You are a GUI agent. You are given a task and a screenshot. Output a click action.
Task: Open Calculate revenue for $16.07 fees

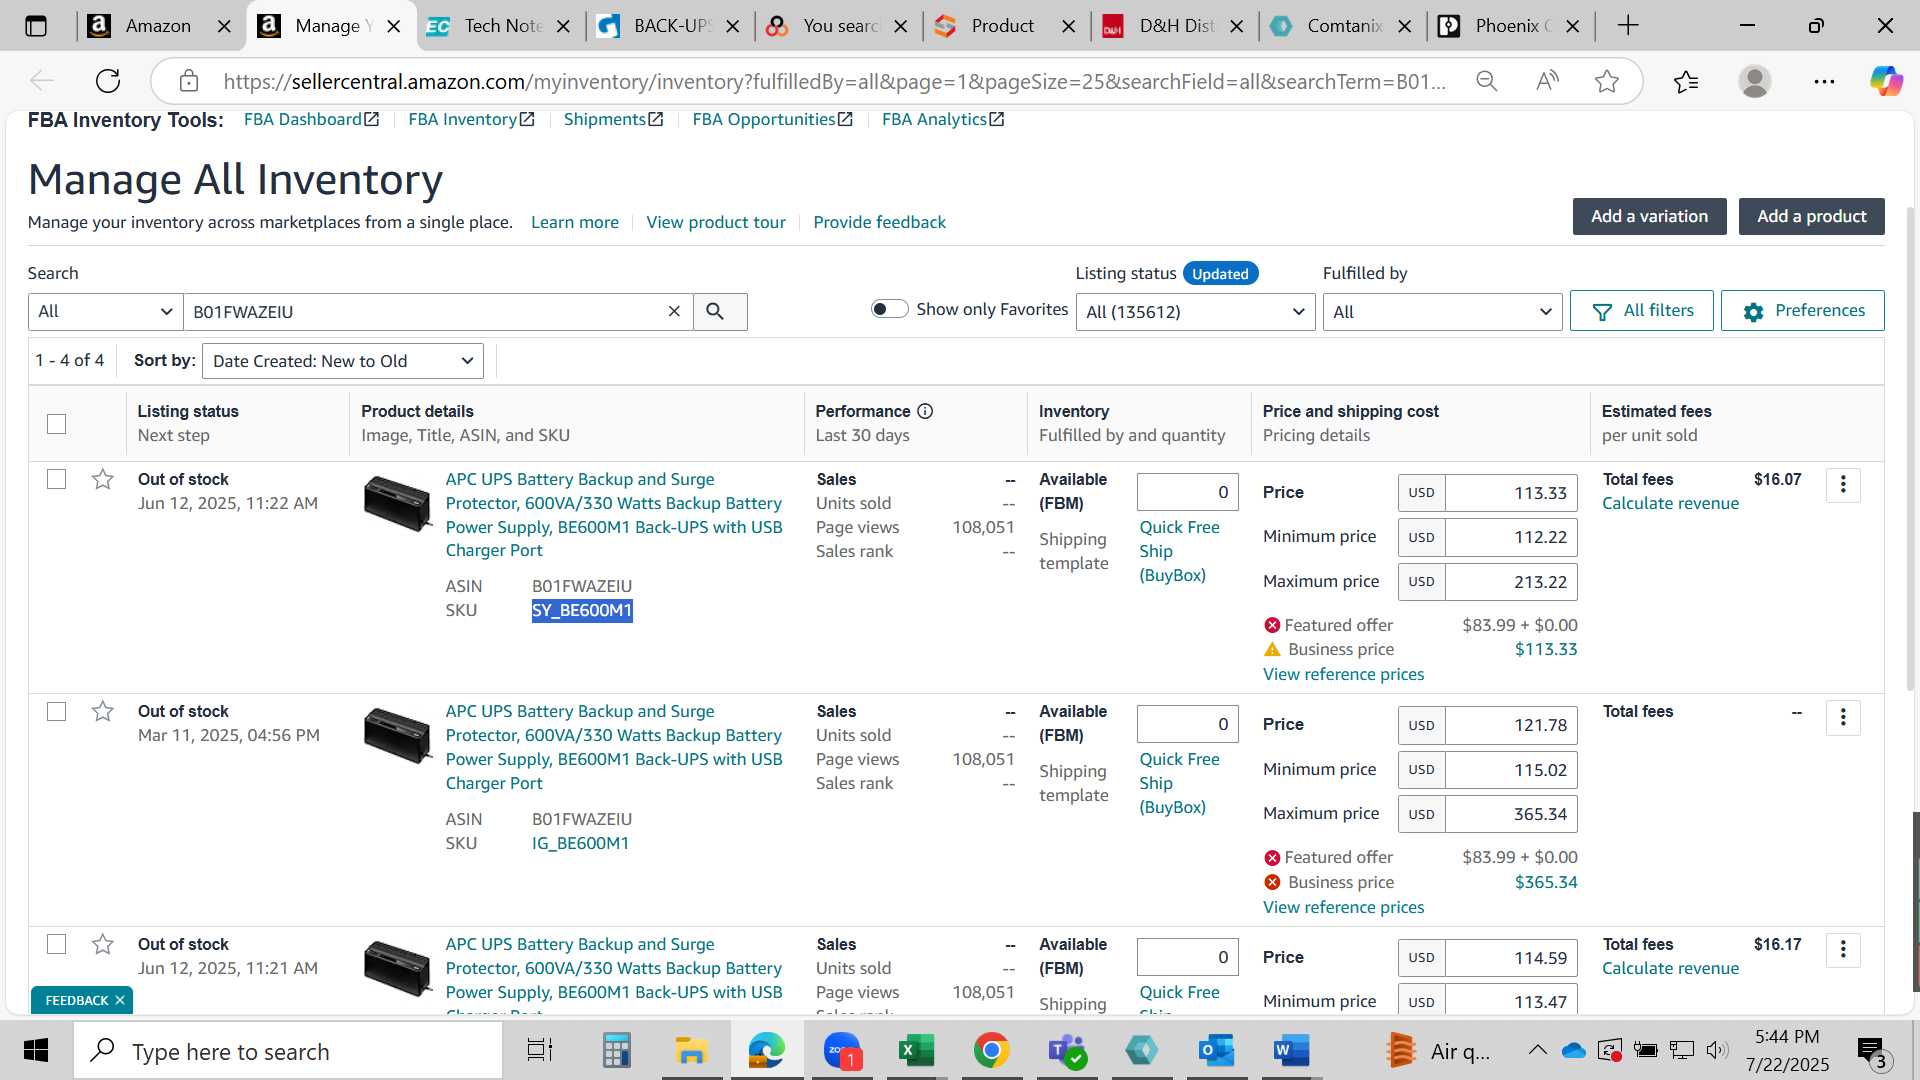click(1670, 503)
